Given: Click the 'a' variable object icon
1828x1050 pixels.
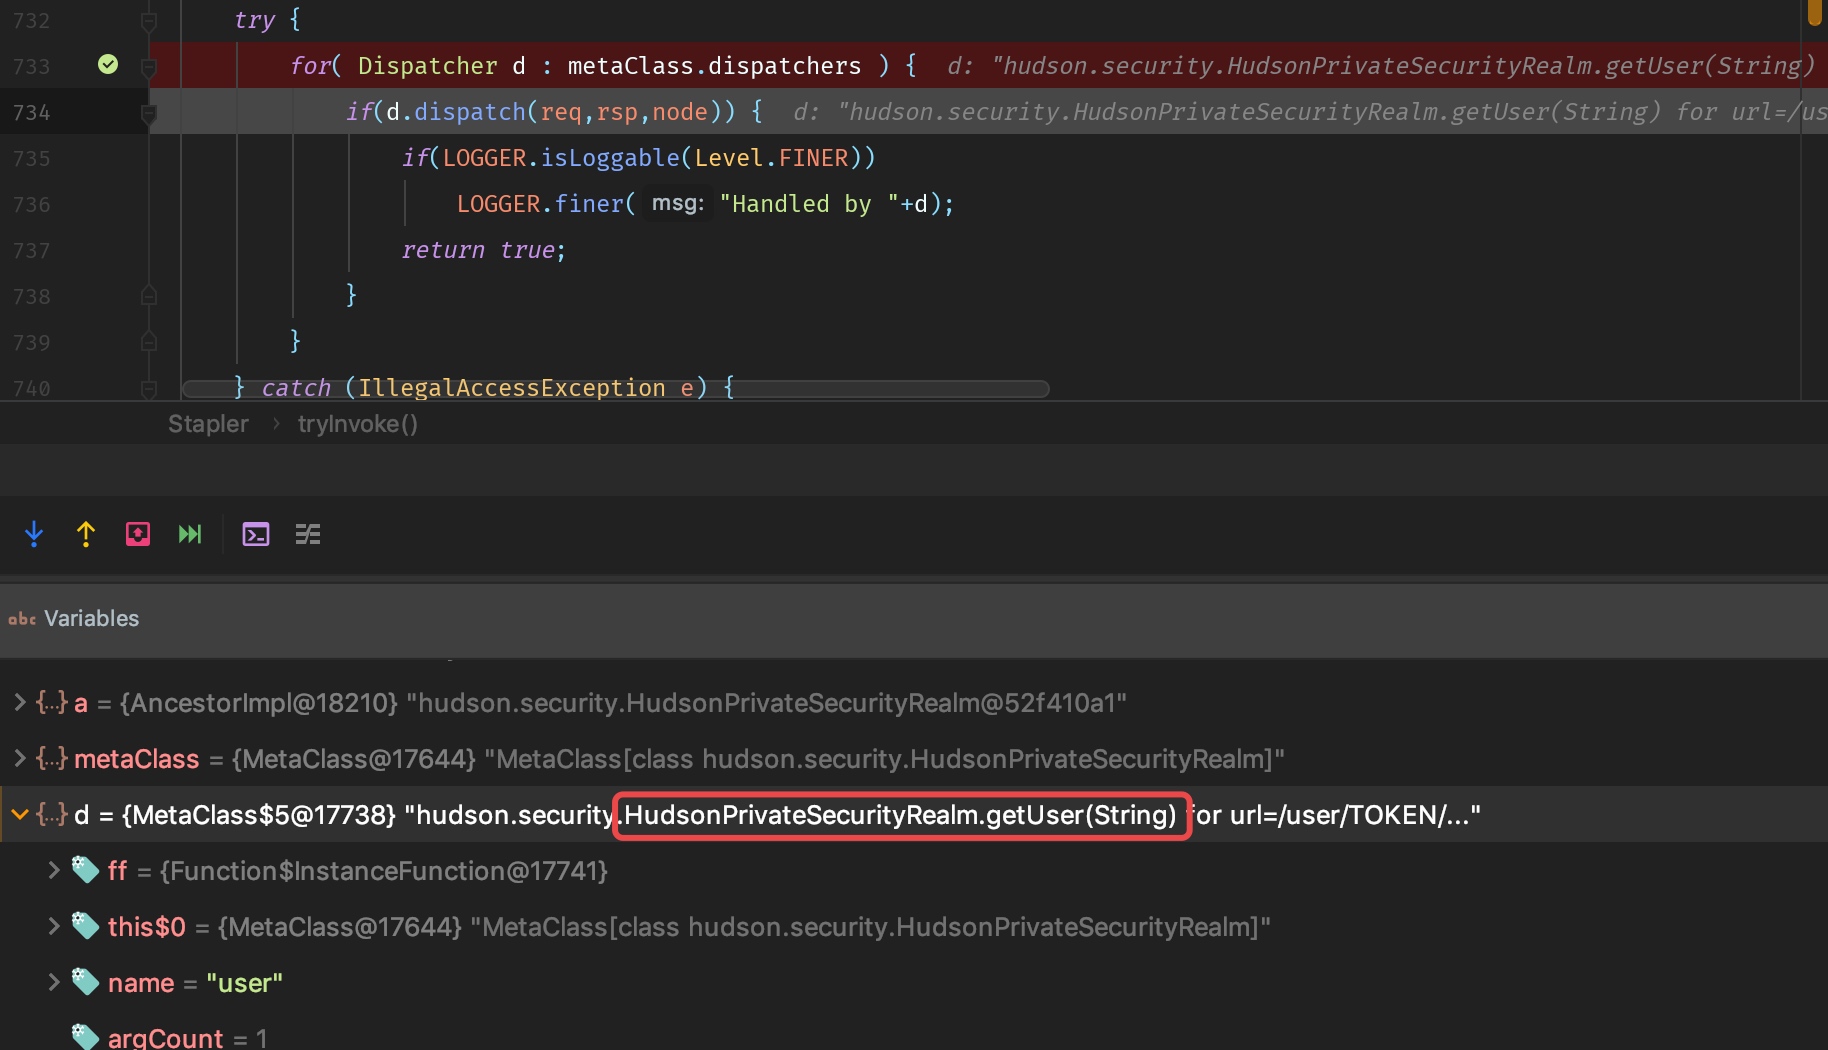Looking at the screenshot, I should pos(52,702).
